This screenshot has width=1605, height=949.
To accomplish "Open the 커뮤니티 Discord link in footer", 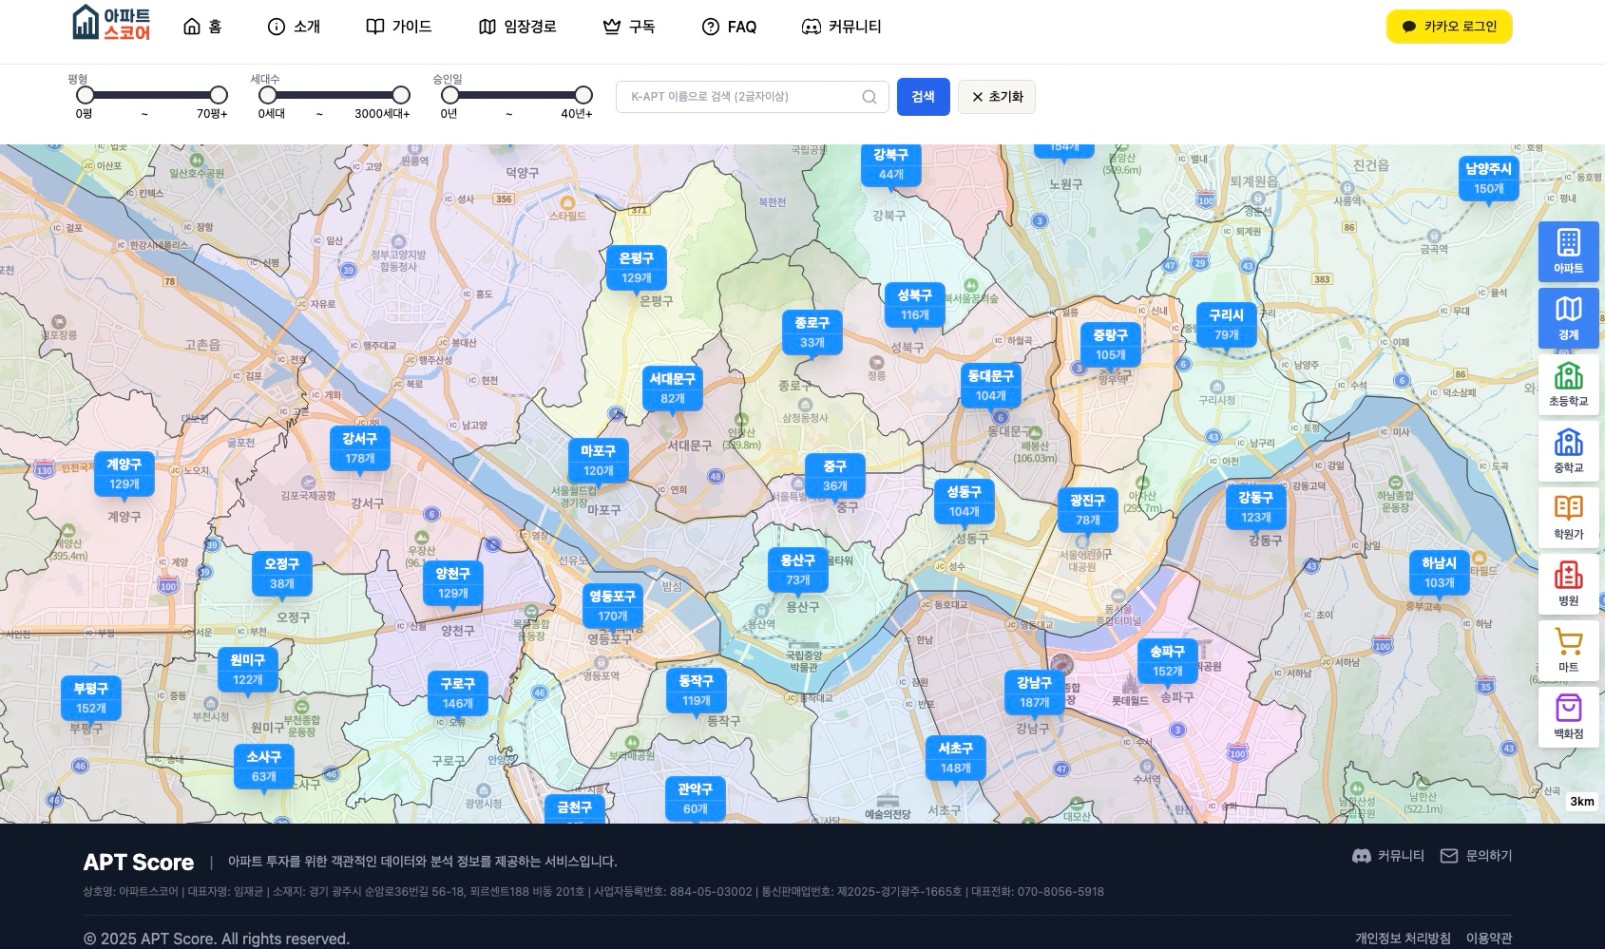I will coord(1388,856).
